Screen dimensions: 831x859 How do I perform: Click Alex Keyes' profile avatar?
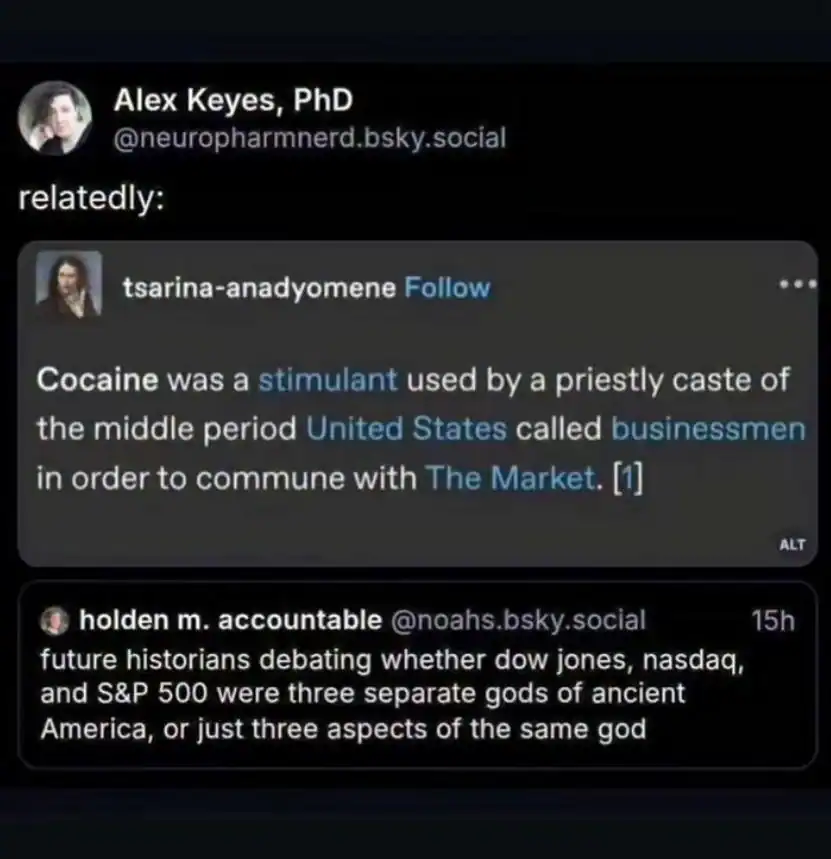(55, 118)
